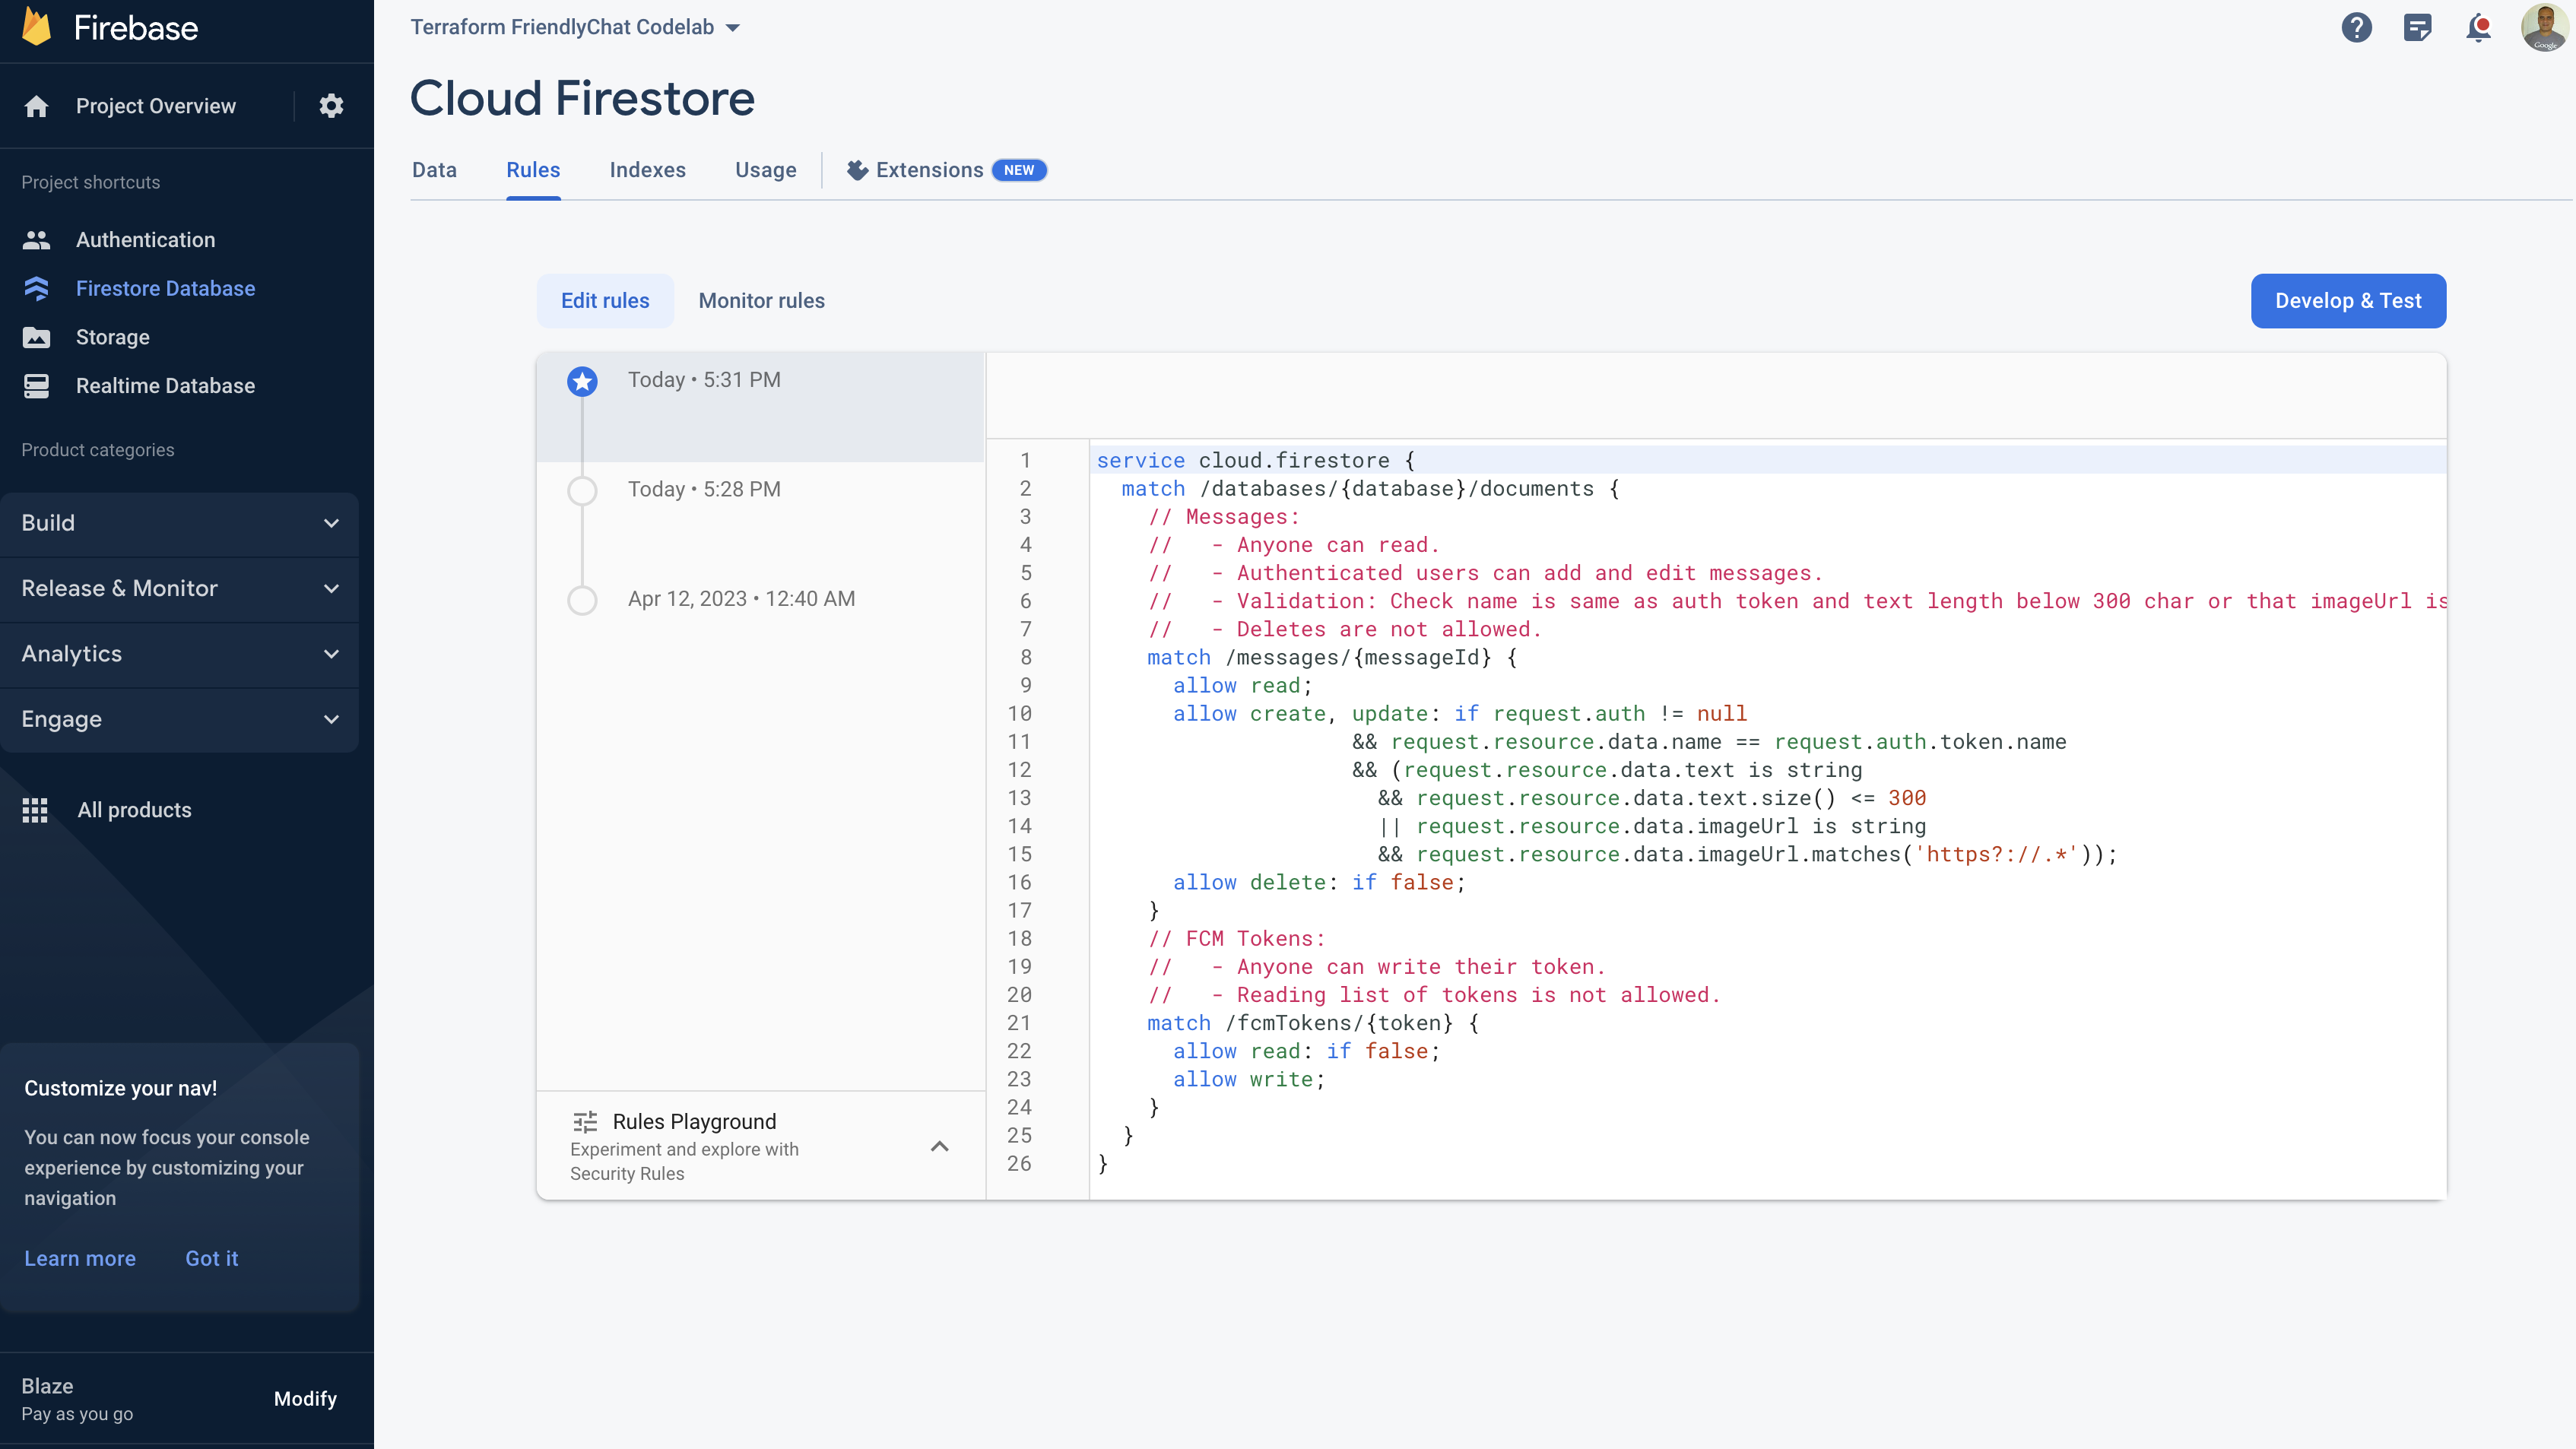Open Authentication section in sidebar
The height and width of the screenshot is (1449, 2576).
tap(145, 239)
